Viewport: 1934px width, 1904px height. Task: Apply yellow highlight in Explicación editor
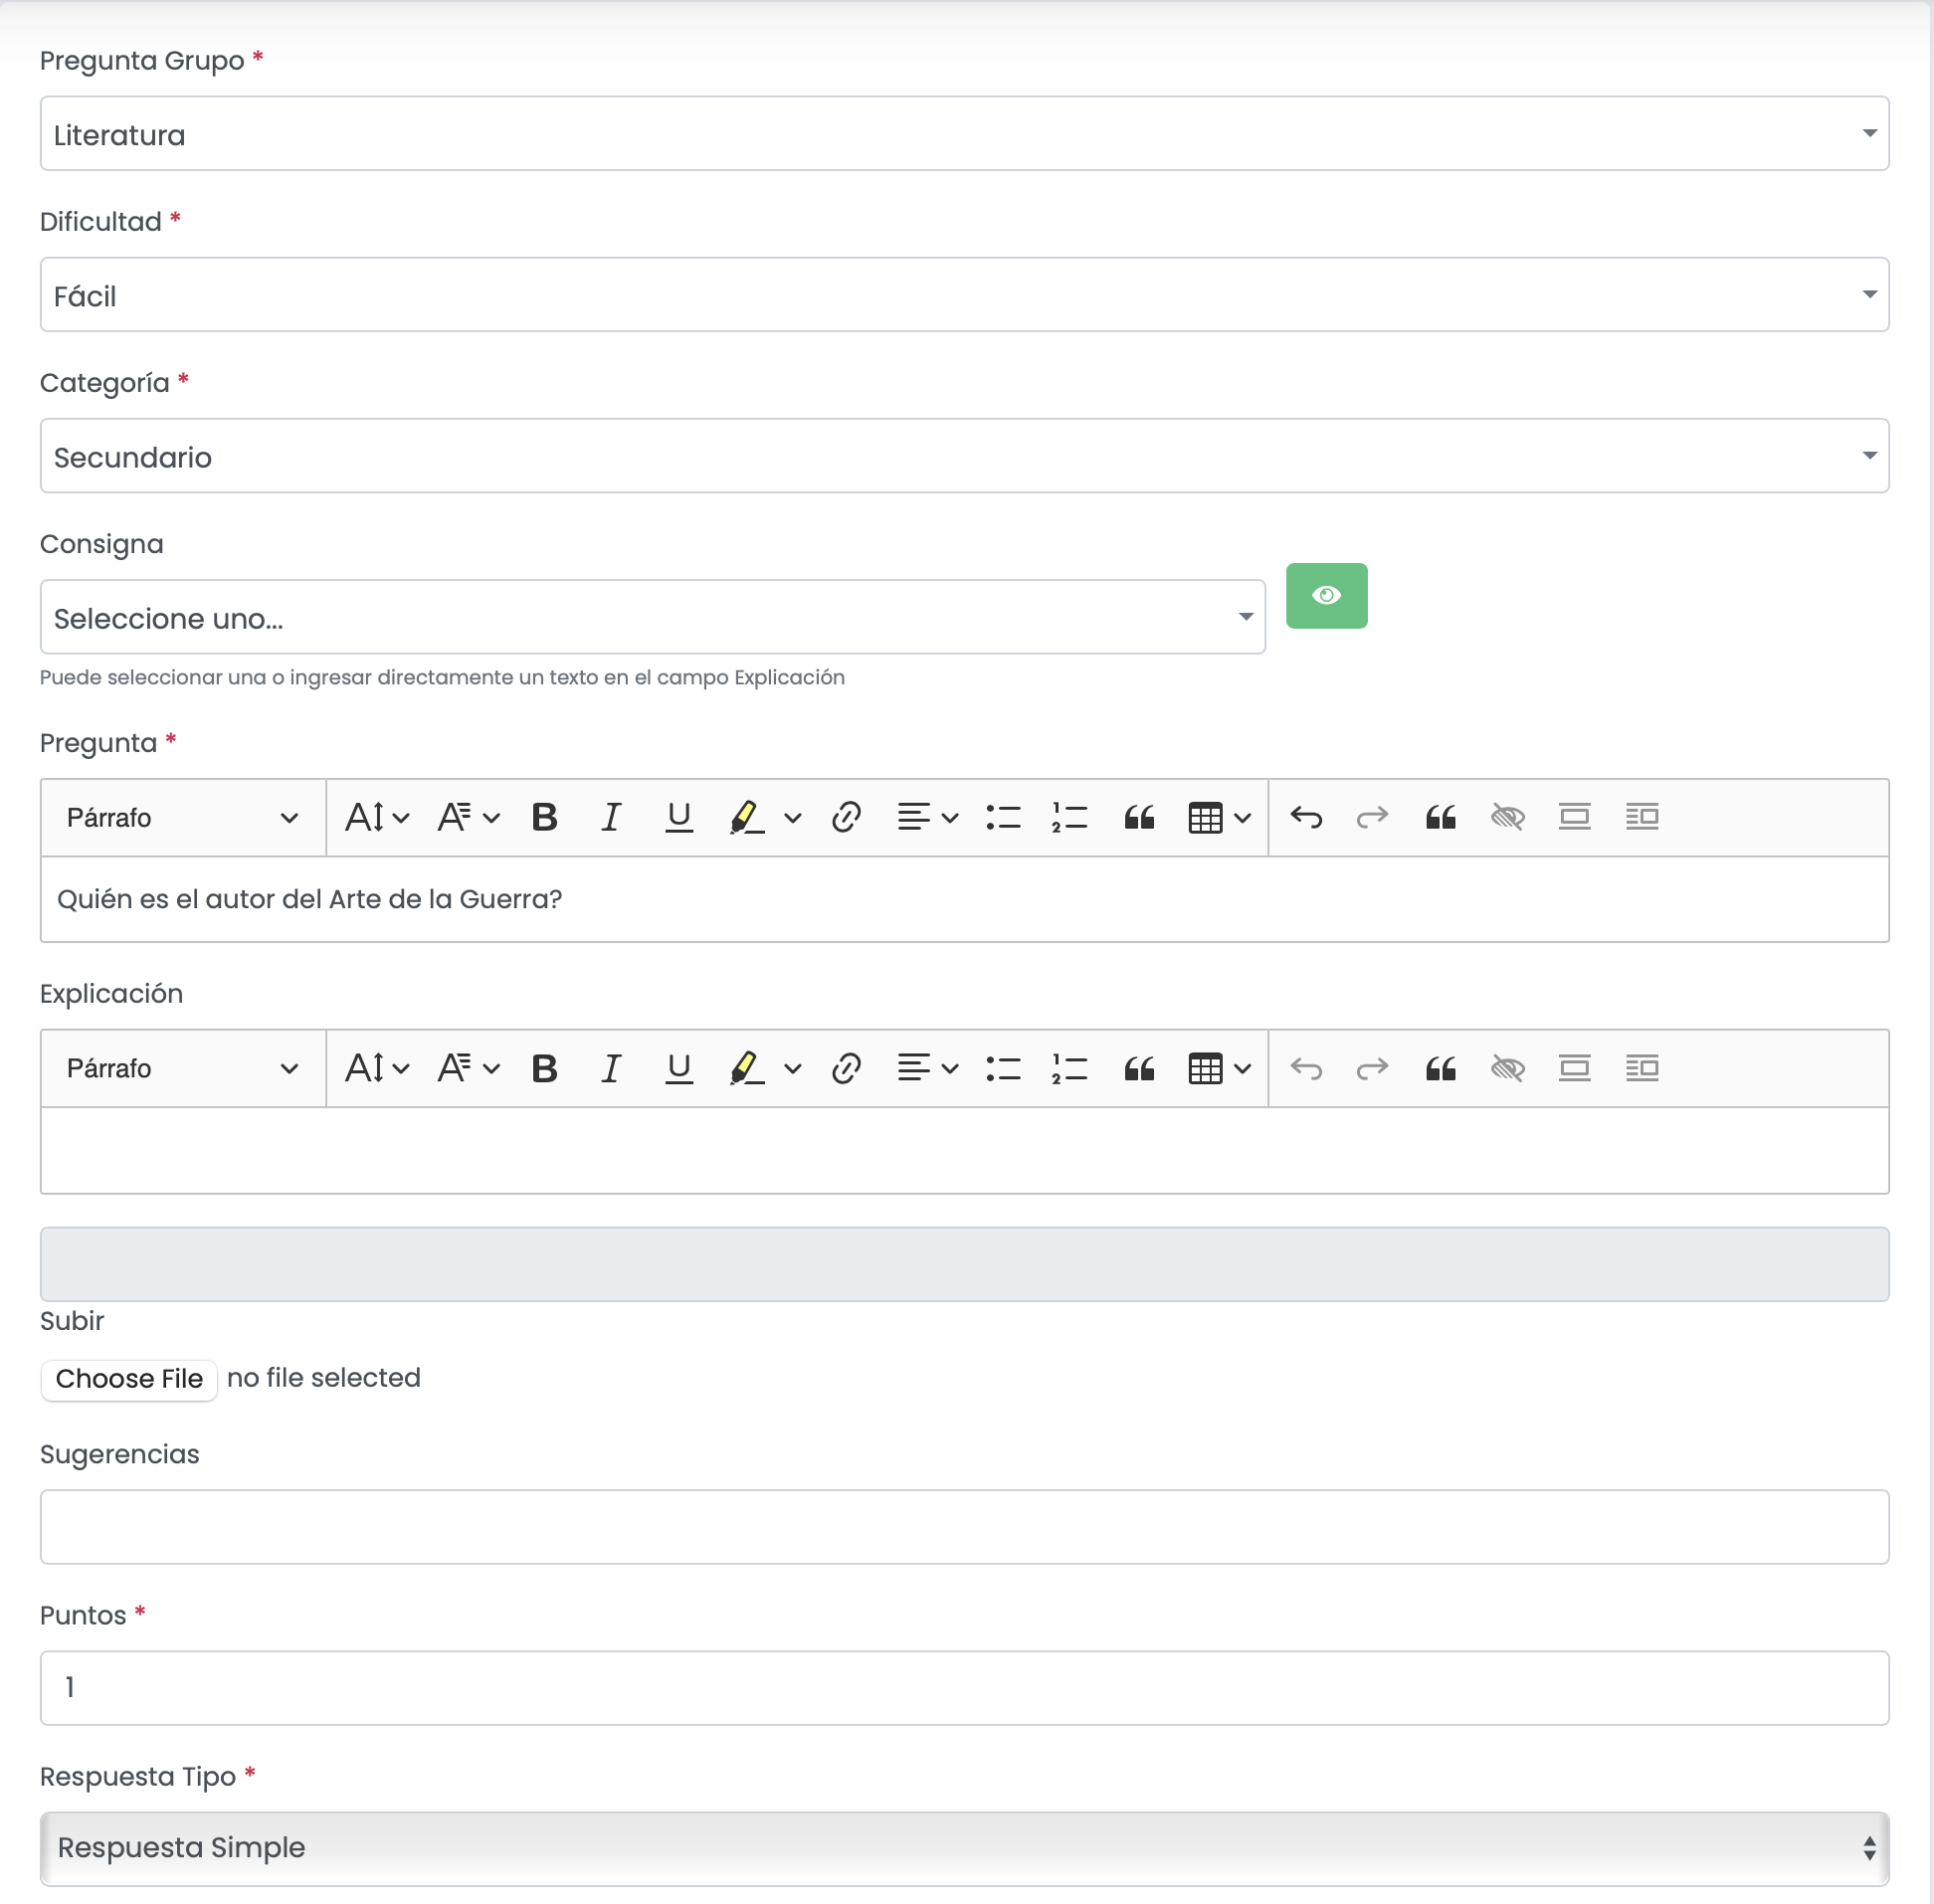746,1069
